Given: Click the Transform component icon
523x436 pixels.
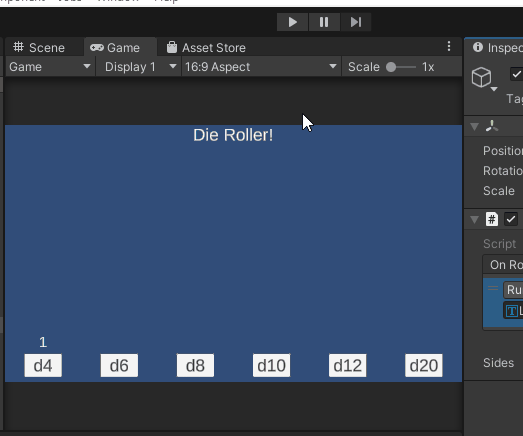Looking at the screenshot, I should [492, 126].
